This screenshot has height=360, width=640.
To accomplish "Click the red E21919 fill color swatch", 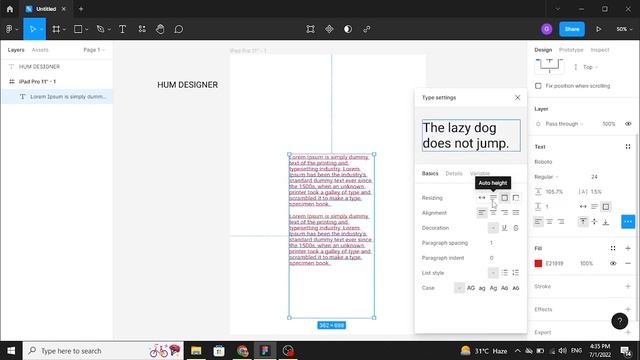I will tap(538, 263).
